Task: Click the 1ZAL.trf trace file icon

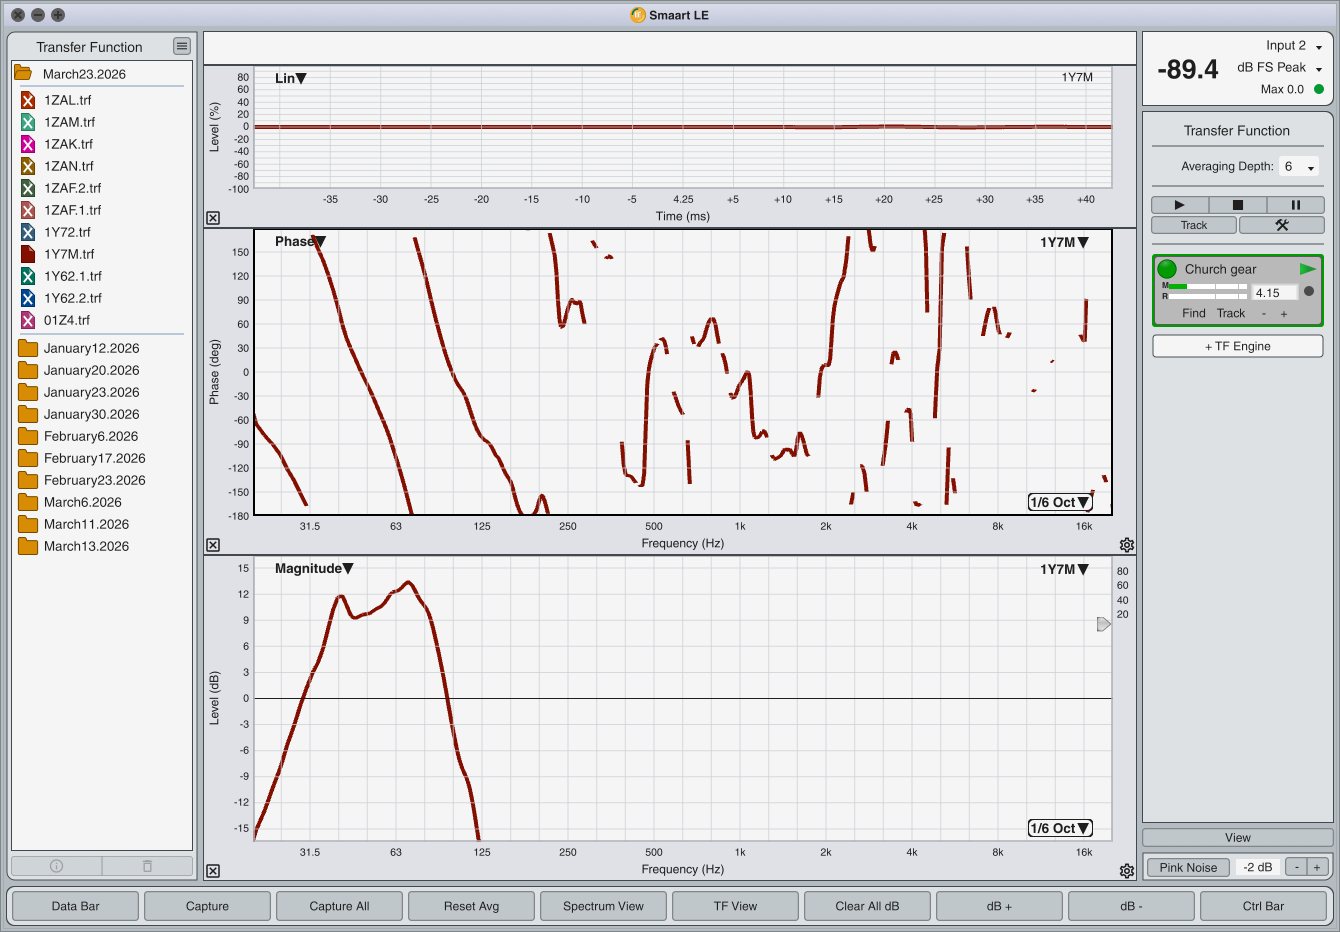Action: click(28, 100)
